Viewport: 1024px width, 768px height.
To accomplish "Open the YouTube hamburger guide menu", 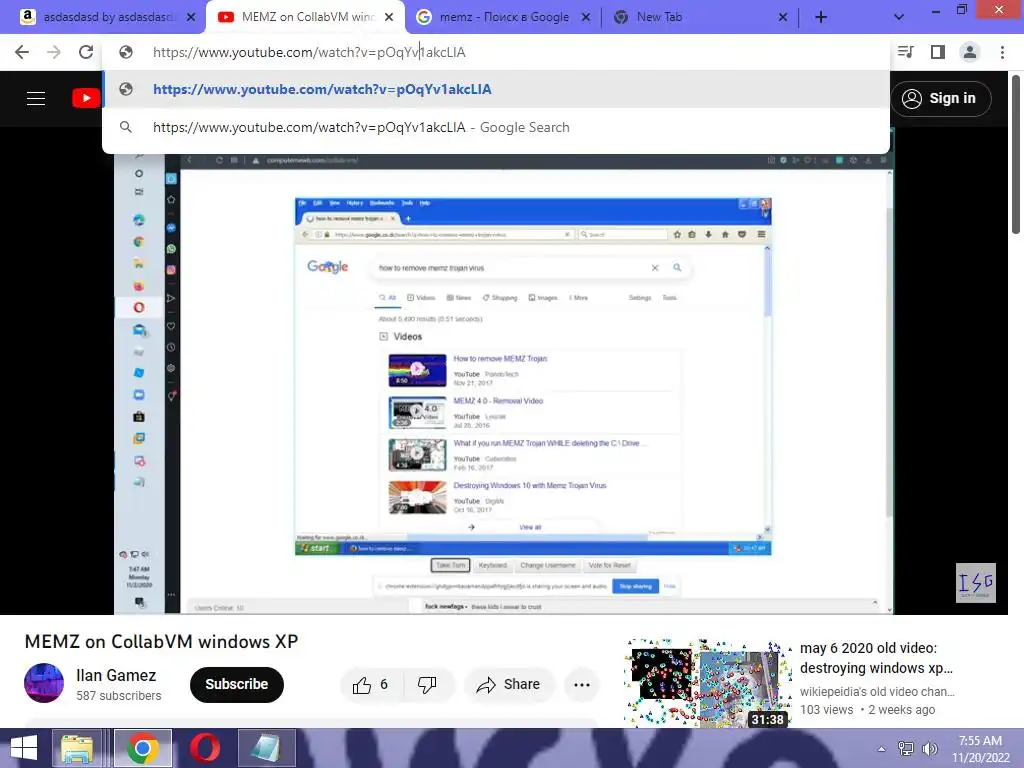I will coord(36,99).
